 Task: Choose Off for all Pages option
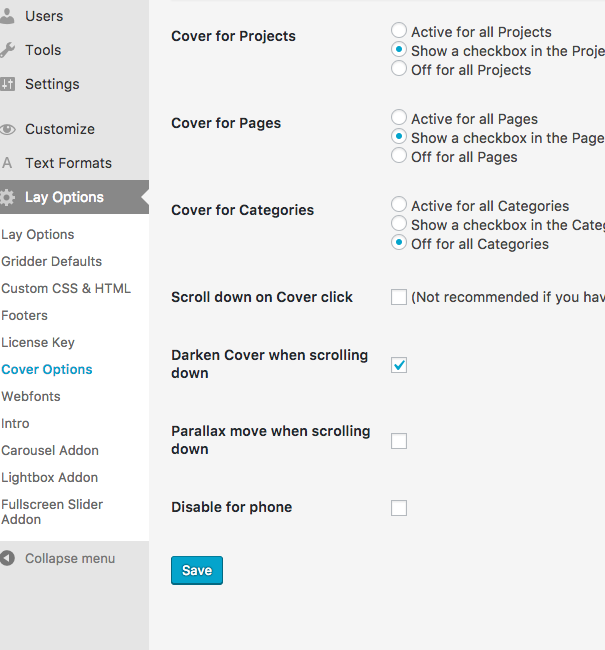399,156
